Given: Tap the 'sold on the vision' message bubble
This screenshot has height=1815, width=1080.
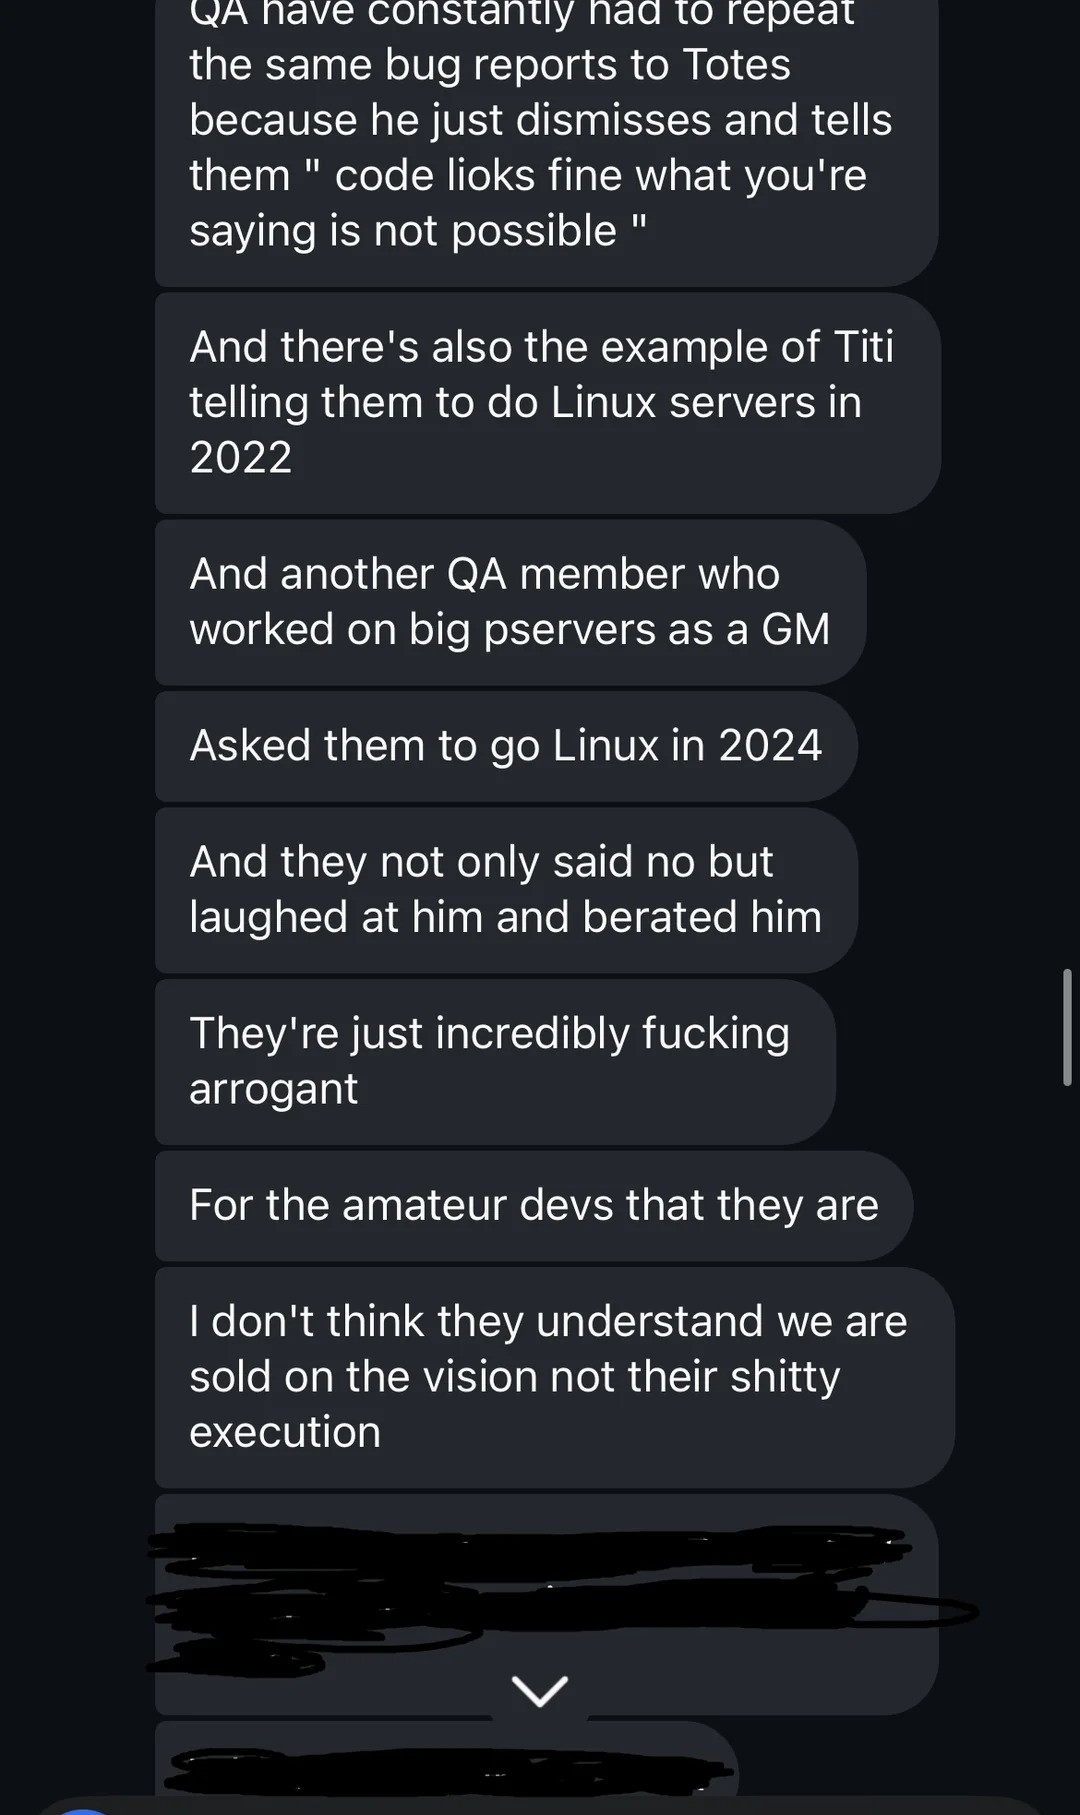Looking at the screenshot, I should pos(555,1378).
